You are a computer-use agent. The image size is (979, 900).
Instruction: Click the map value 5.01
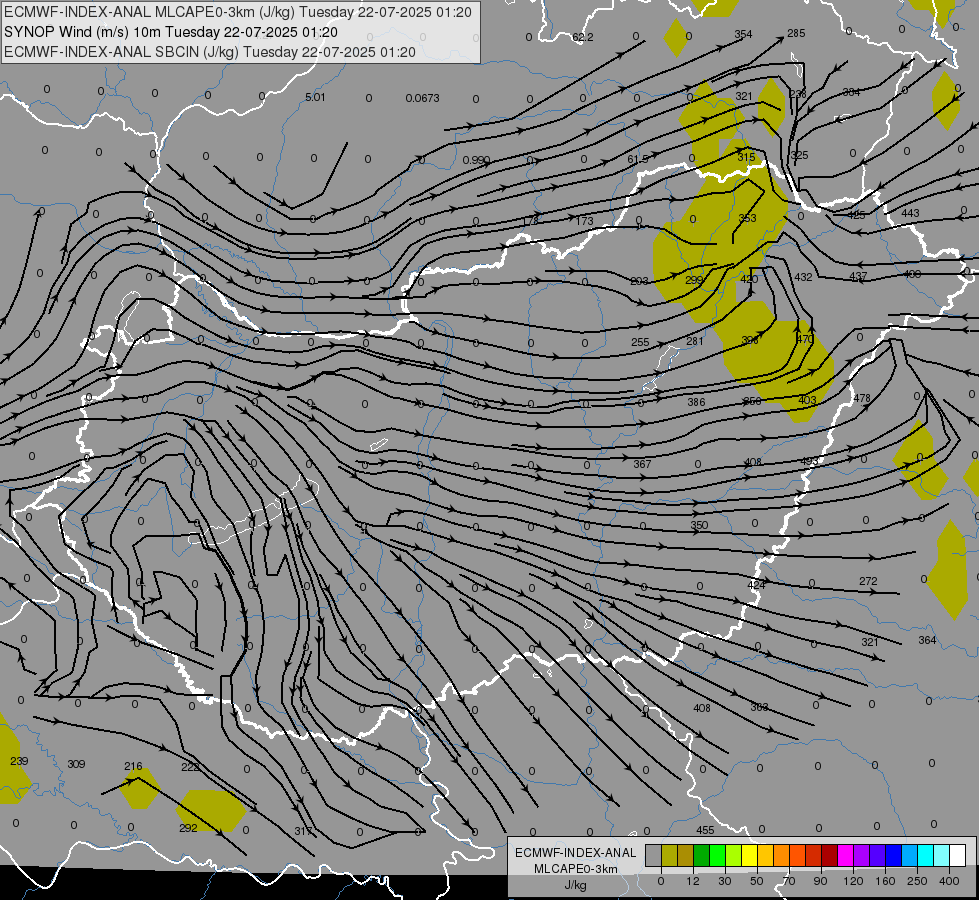(x=315, y=97)
